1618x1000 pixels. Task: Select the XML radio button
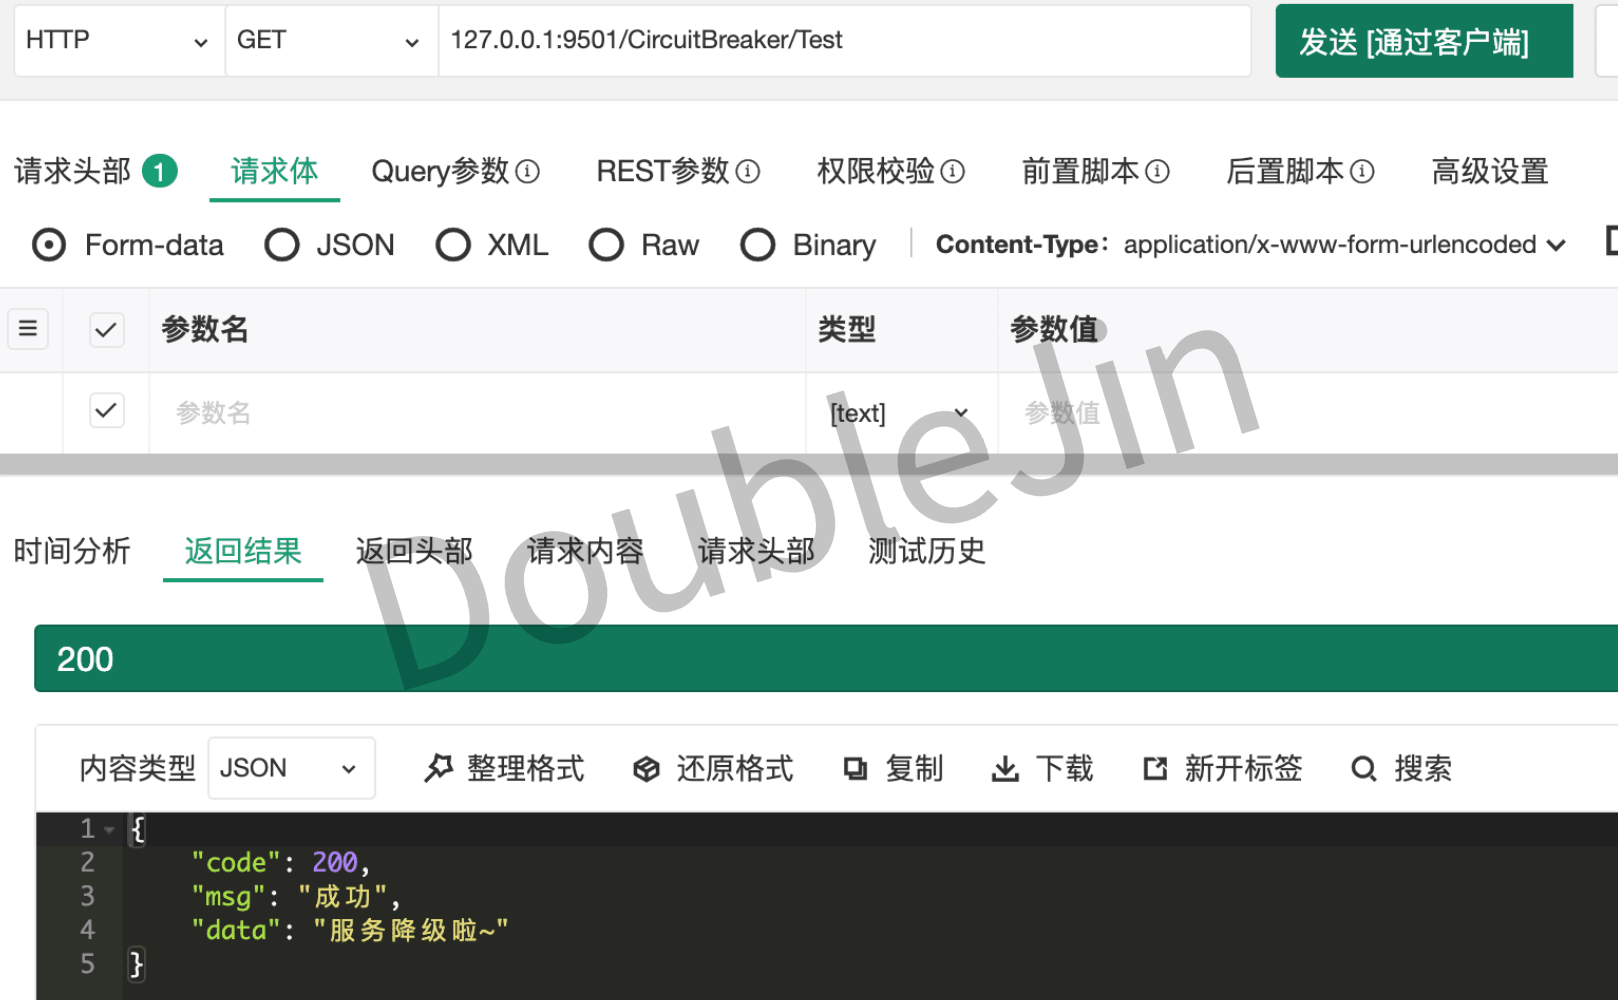pyautogui.click(x=453, y=245)
